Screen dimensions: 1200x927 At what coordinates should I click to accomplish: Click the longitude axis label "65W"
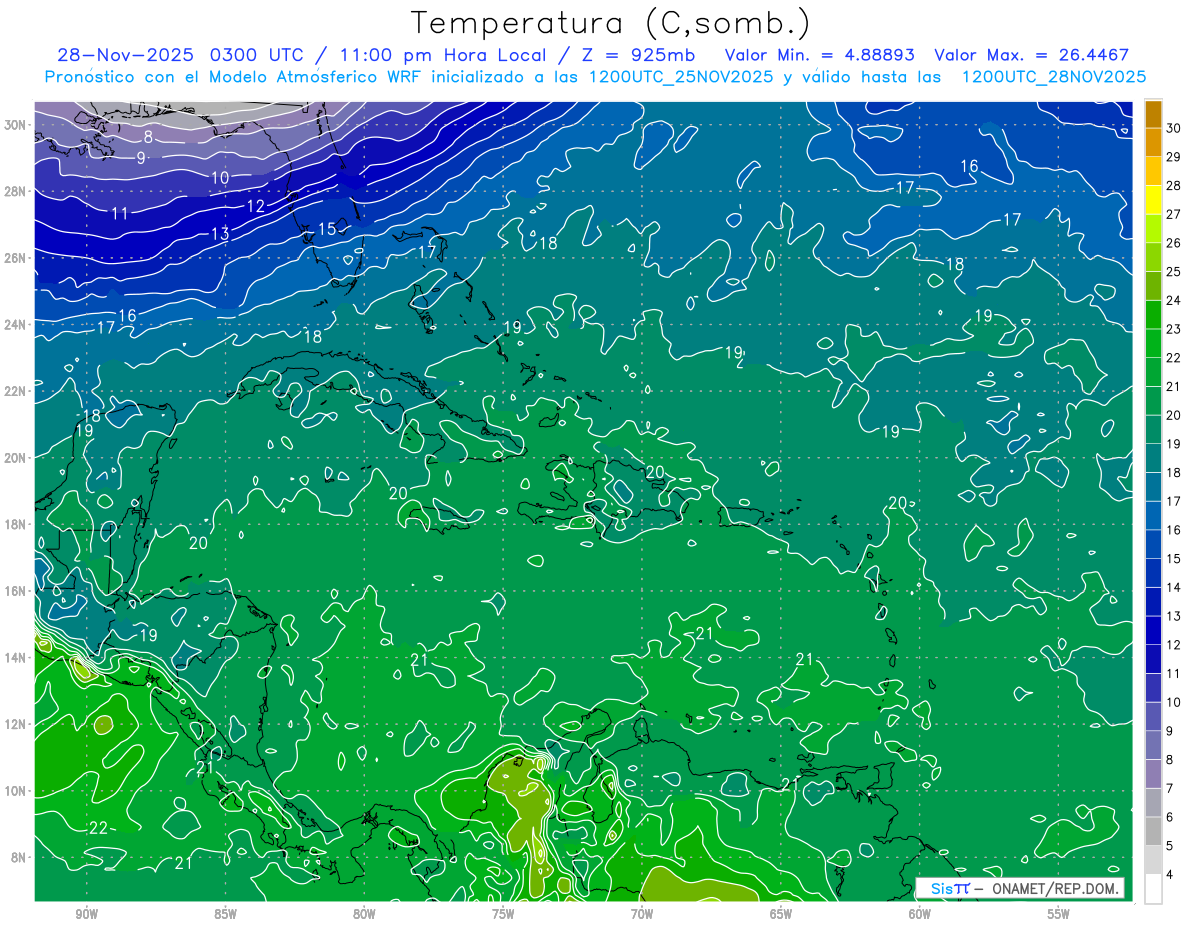[x=781, y=915]
